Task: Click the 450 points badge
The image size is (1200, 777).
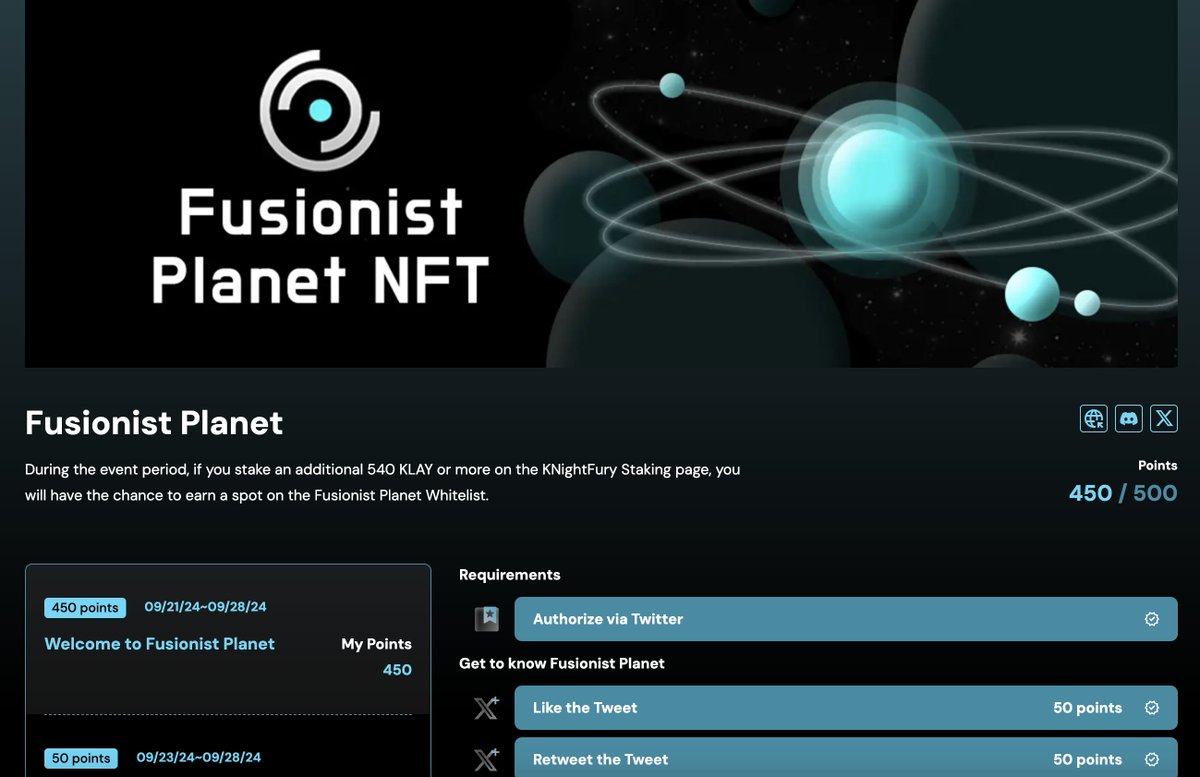Action: (85, 608)
